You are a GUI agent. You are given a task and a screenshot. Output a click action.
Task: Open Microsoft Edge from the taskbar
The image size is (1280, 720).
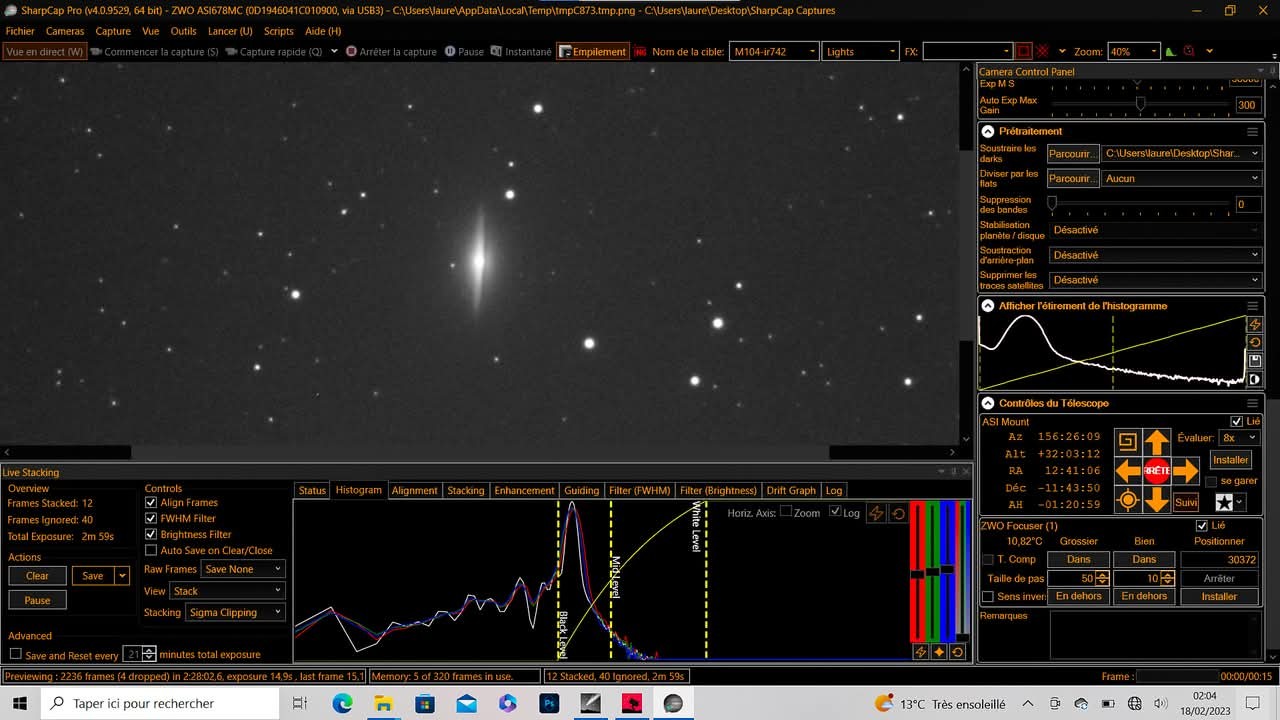point(342,704)
